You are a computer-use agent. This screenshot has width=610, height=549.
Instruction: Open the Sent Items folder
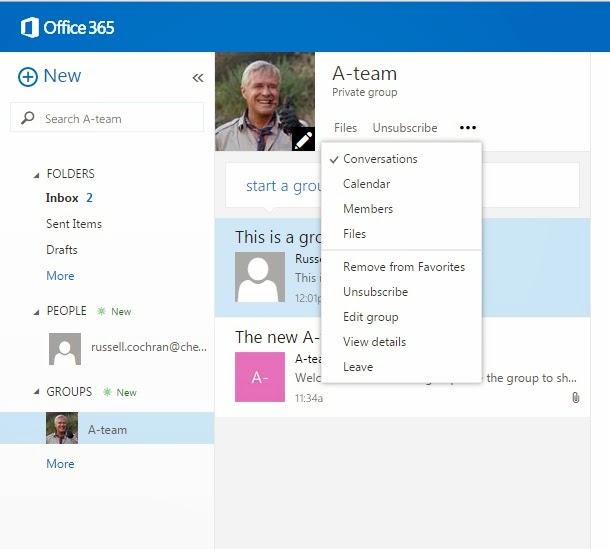pyautogui.click(x=74, y=224)
